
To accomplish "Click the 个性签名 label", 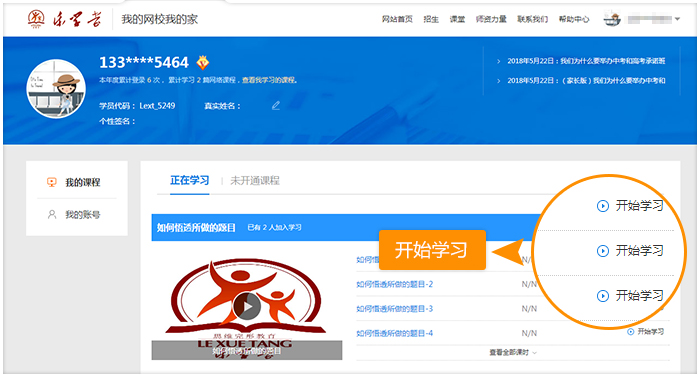I will [117, 121].
